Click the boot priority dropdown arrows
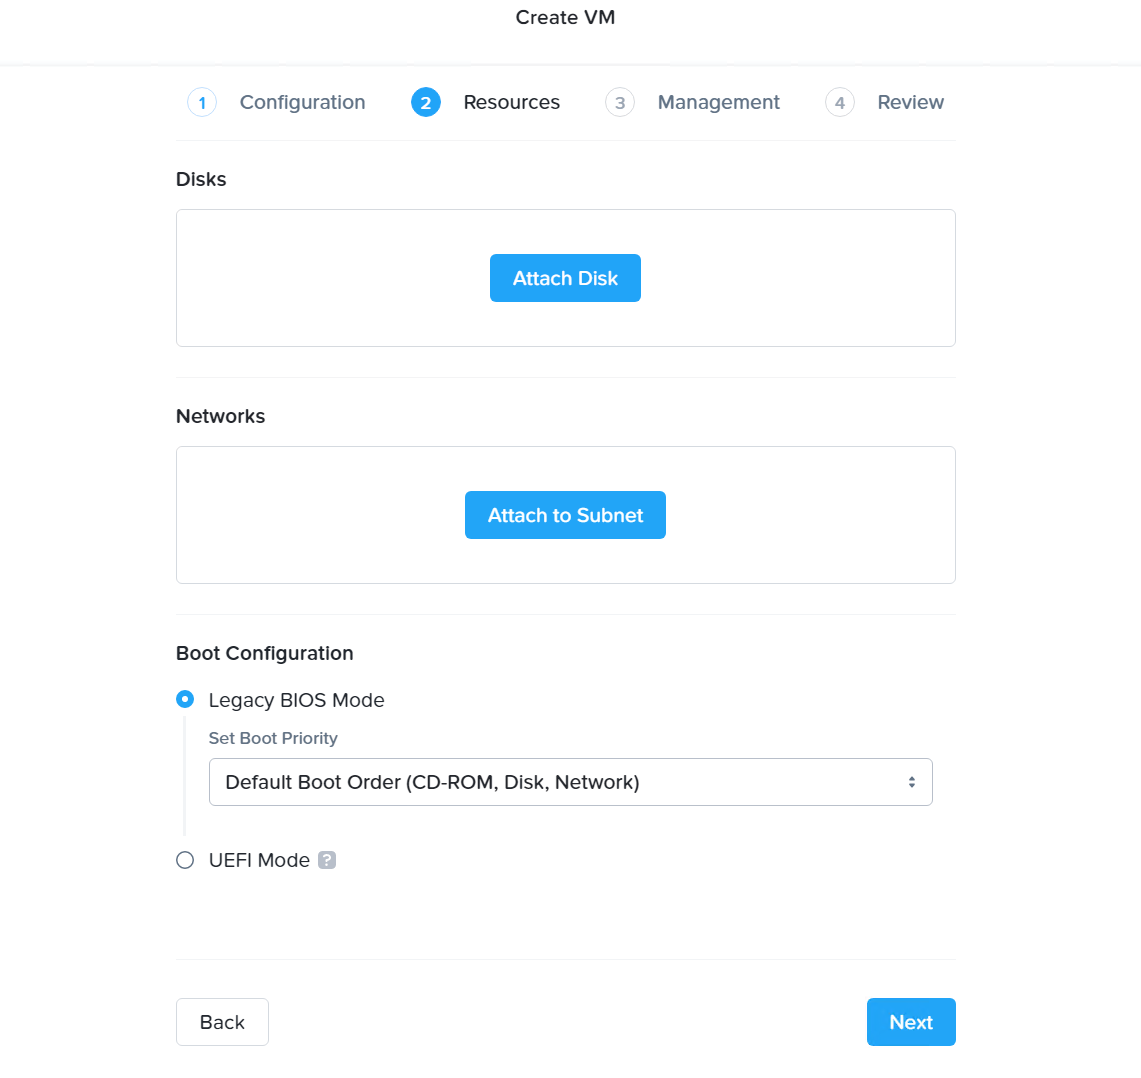The width and height of the screenshot is (1141, 1078). click(x=912, y=782)
